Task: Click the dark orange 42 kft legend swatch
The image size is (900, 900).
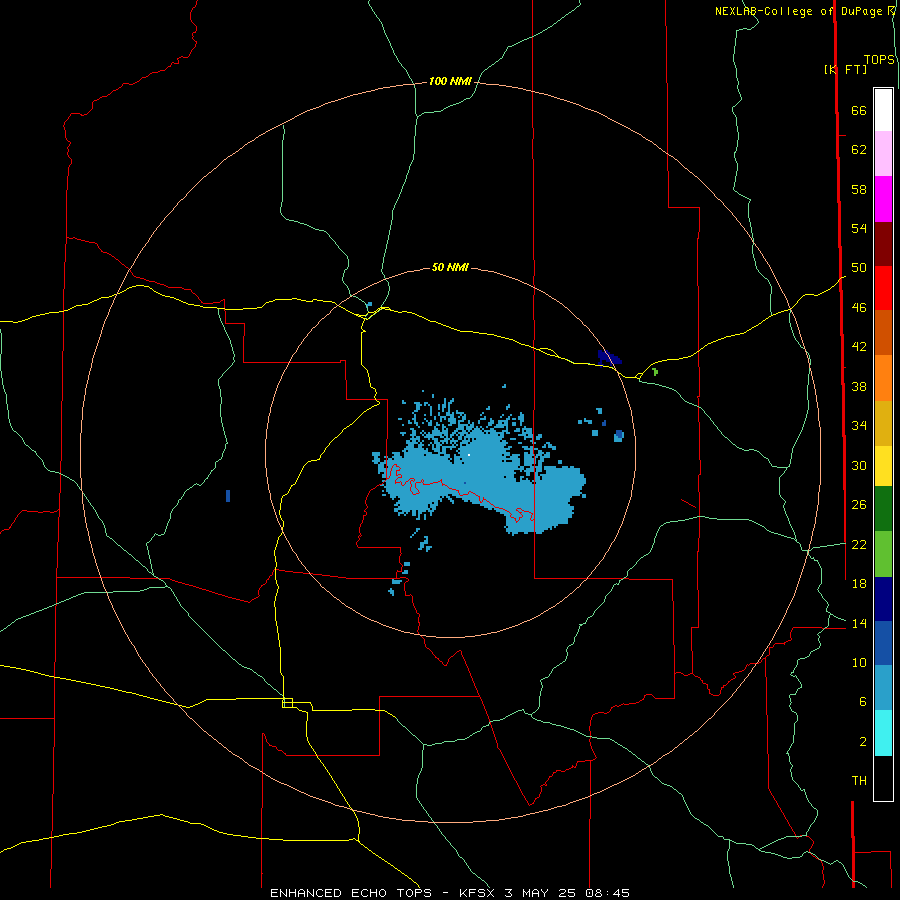Action: click(883, 332)
